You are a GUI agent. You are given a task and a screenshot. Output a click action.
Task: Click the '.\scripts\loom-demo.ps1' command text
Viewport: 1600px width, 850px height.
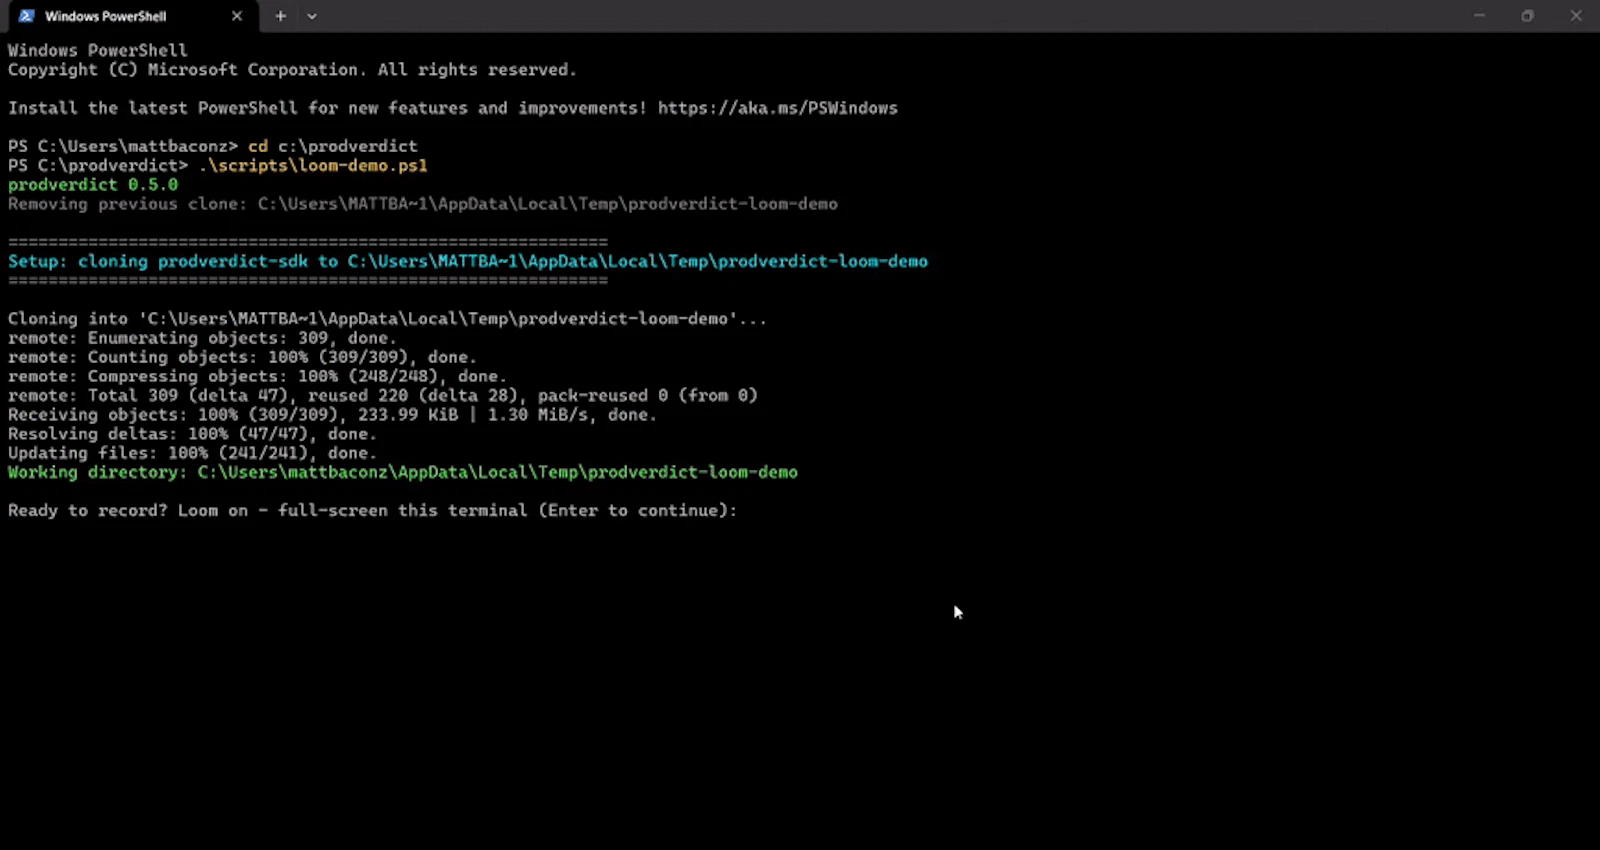313,166
